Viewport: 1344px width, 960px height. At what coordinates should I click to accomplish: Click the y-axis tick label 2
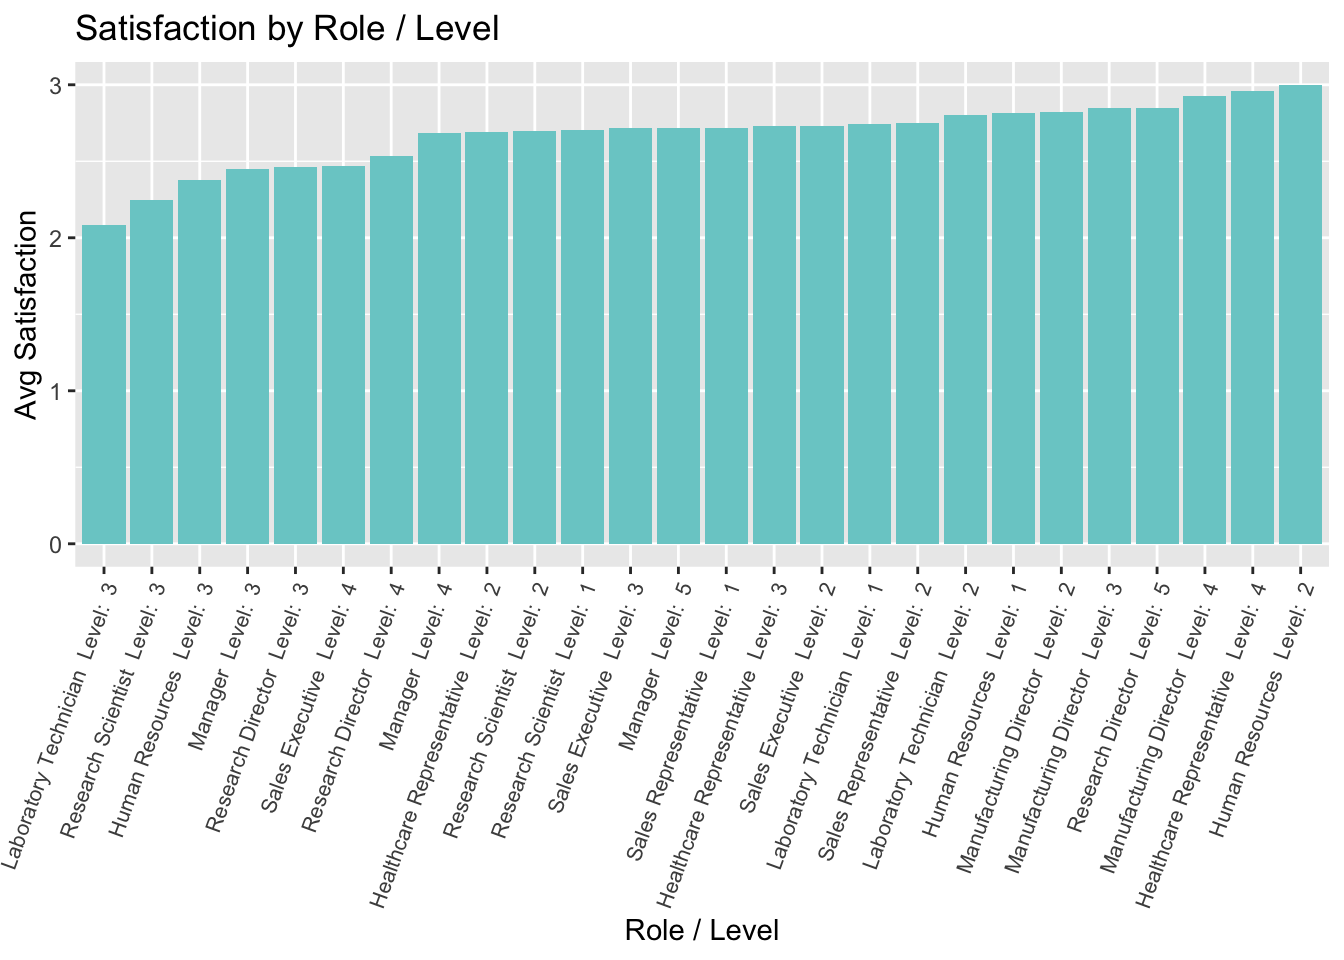point(57,239)
